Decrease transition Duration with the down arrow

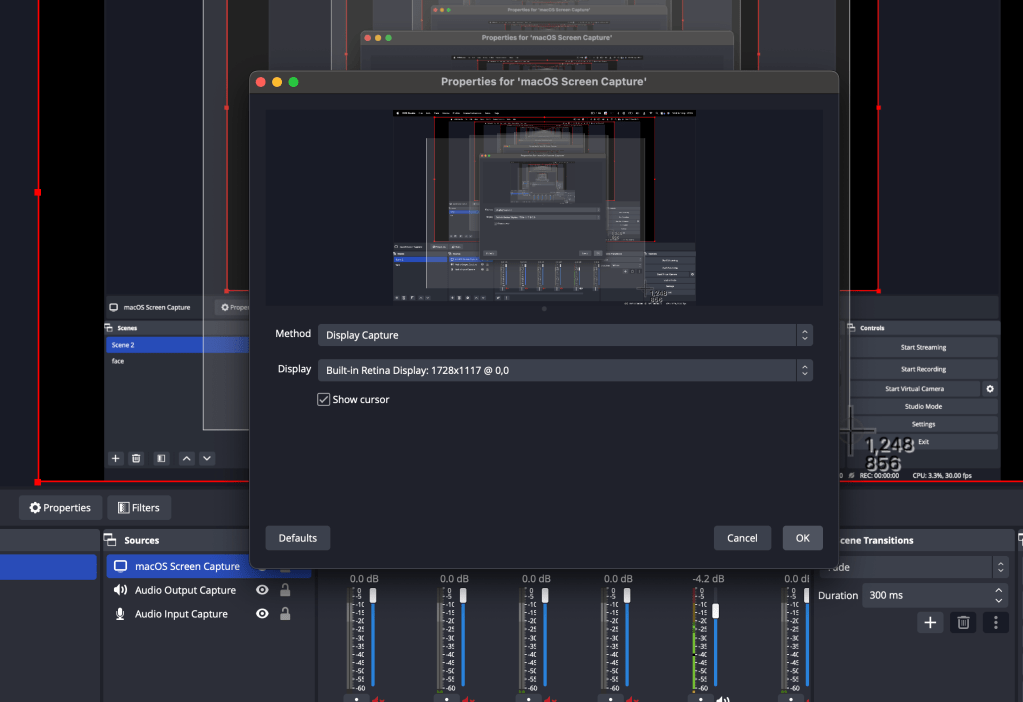click(999, 600)
